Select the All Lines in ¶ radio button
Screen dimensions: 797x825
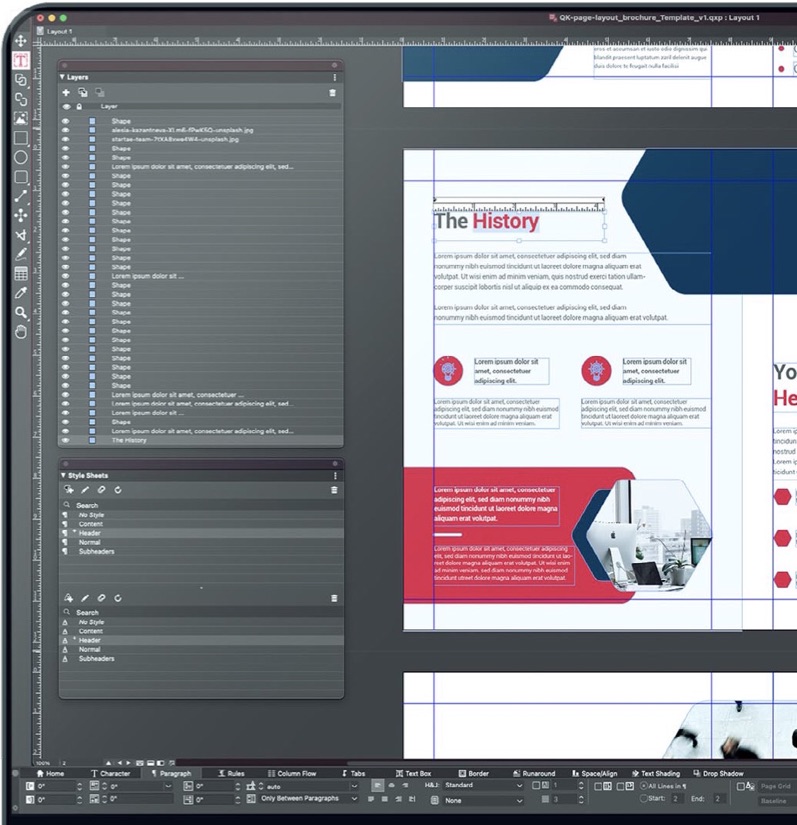pyautogui.click(x=645, y=786)
